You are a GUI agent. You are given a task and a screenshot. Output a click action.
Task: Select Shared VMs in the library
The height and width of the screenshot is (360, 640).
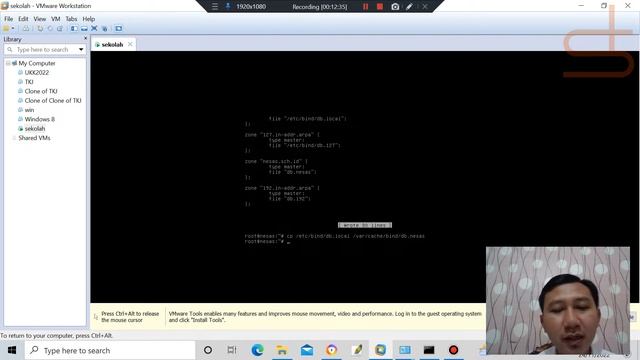[34, 138]
